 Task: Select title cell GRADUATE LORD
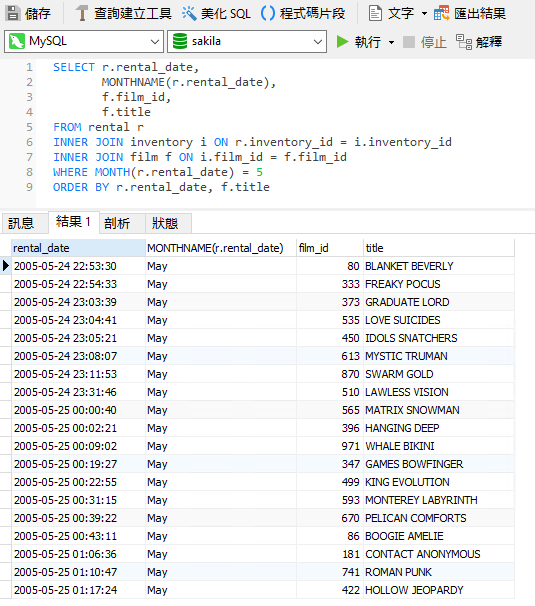point(439,302)
